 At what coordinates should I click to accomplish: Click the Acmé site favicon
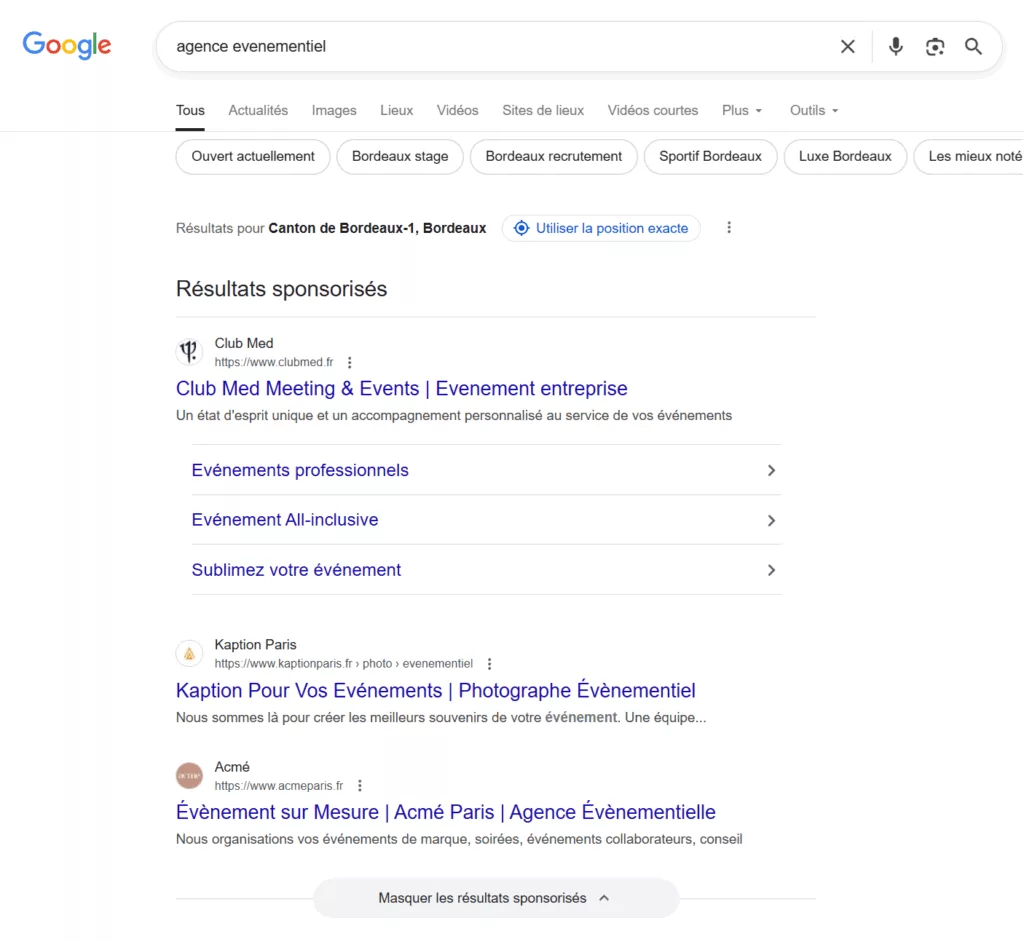[x=189, y=775]
